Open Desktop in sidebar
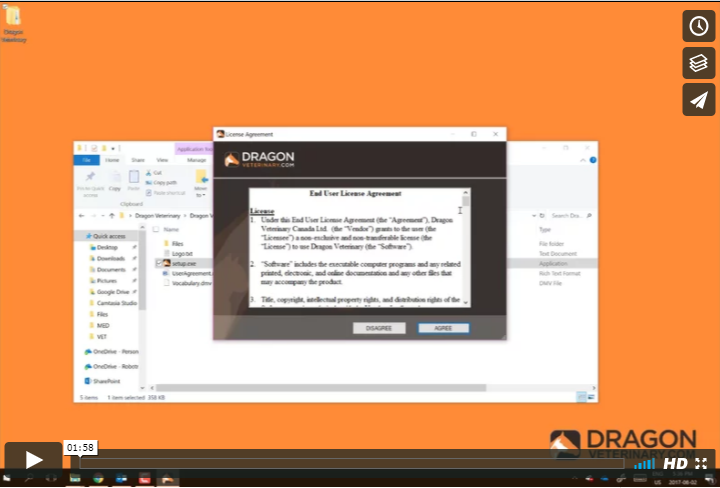 coord(107,247)
